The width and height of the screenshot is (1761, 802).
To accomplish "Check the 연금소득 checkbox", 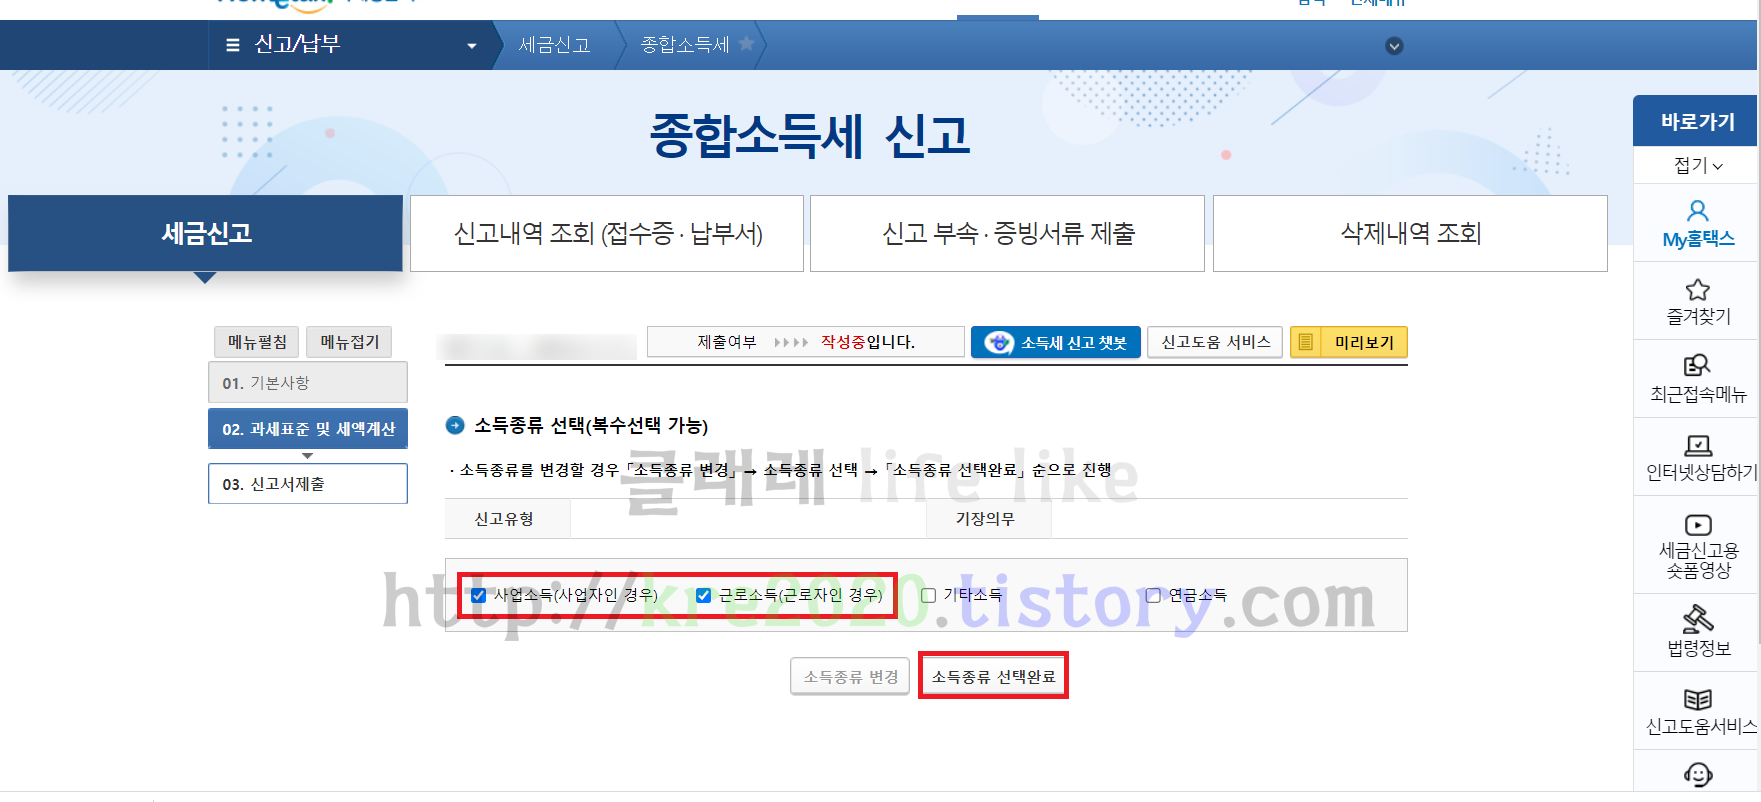I will point(1153,595).
